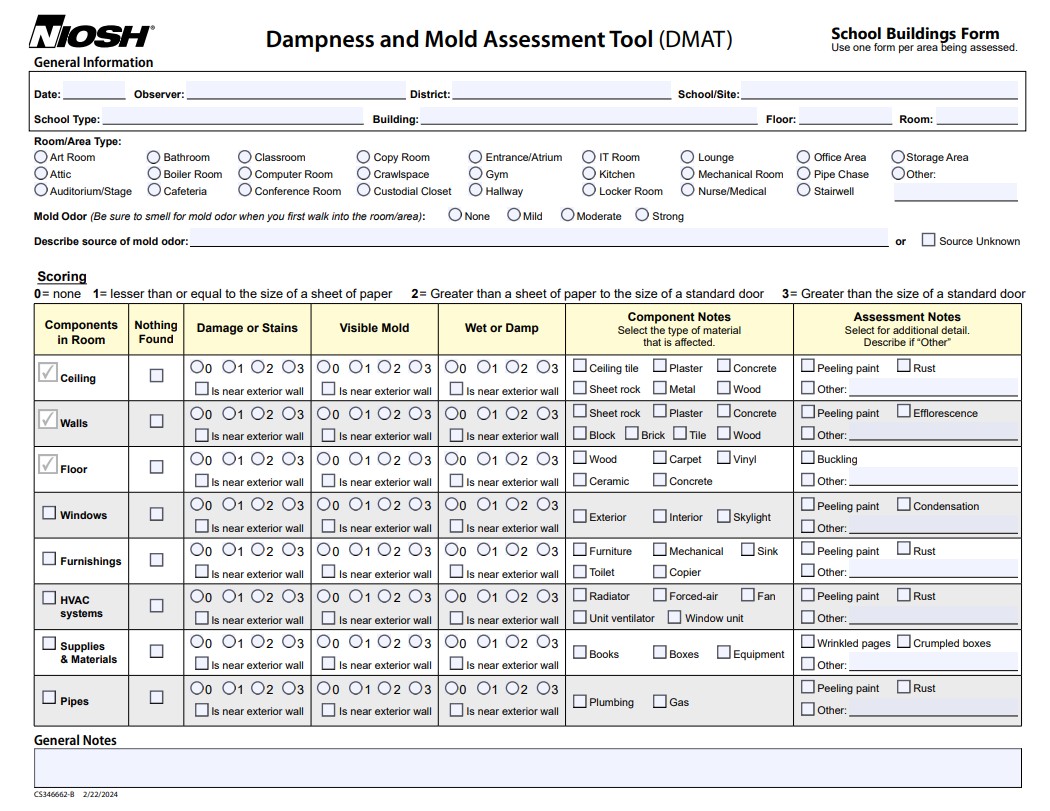Check Condensation in Windows assessment notes
1050x811 pixels.
point(904,504)
